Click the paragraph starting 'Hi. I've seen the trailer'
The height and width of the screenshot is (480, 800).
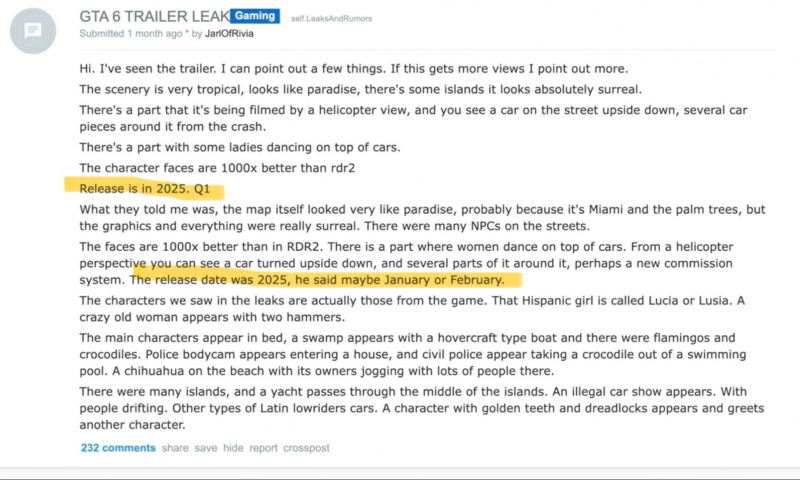[x=354, y=69]
